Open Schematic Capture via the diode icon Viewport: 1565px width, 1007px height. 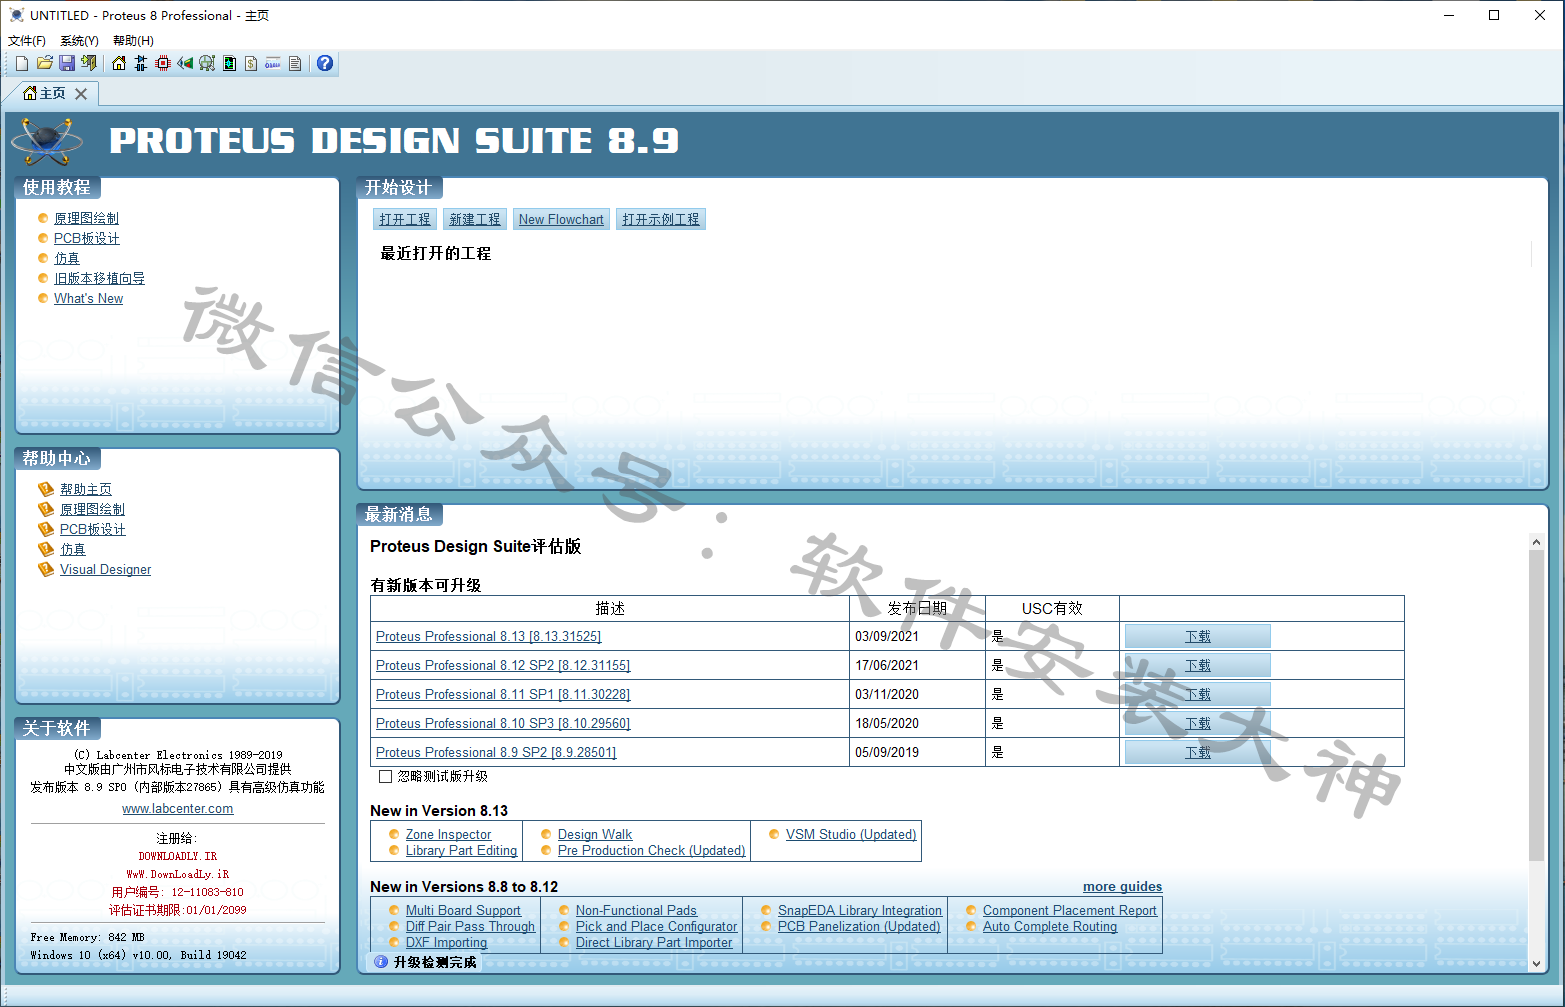coord(141,63)
